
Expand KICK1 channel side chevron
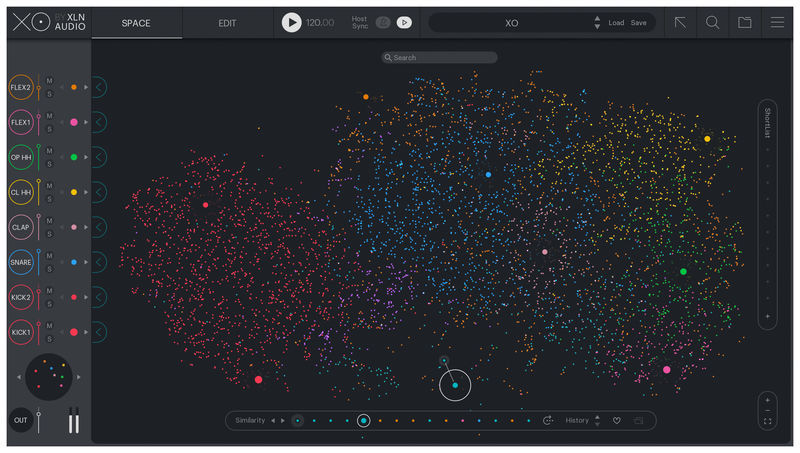(x=99, y=332)
